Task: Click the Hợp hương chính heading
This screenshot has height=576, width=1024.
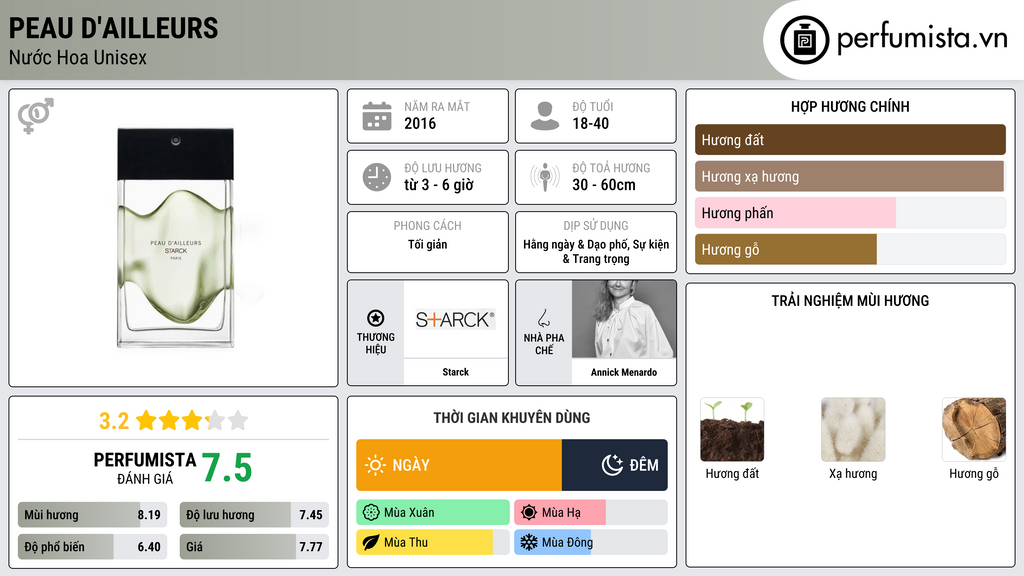Action: coord(850,106)
